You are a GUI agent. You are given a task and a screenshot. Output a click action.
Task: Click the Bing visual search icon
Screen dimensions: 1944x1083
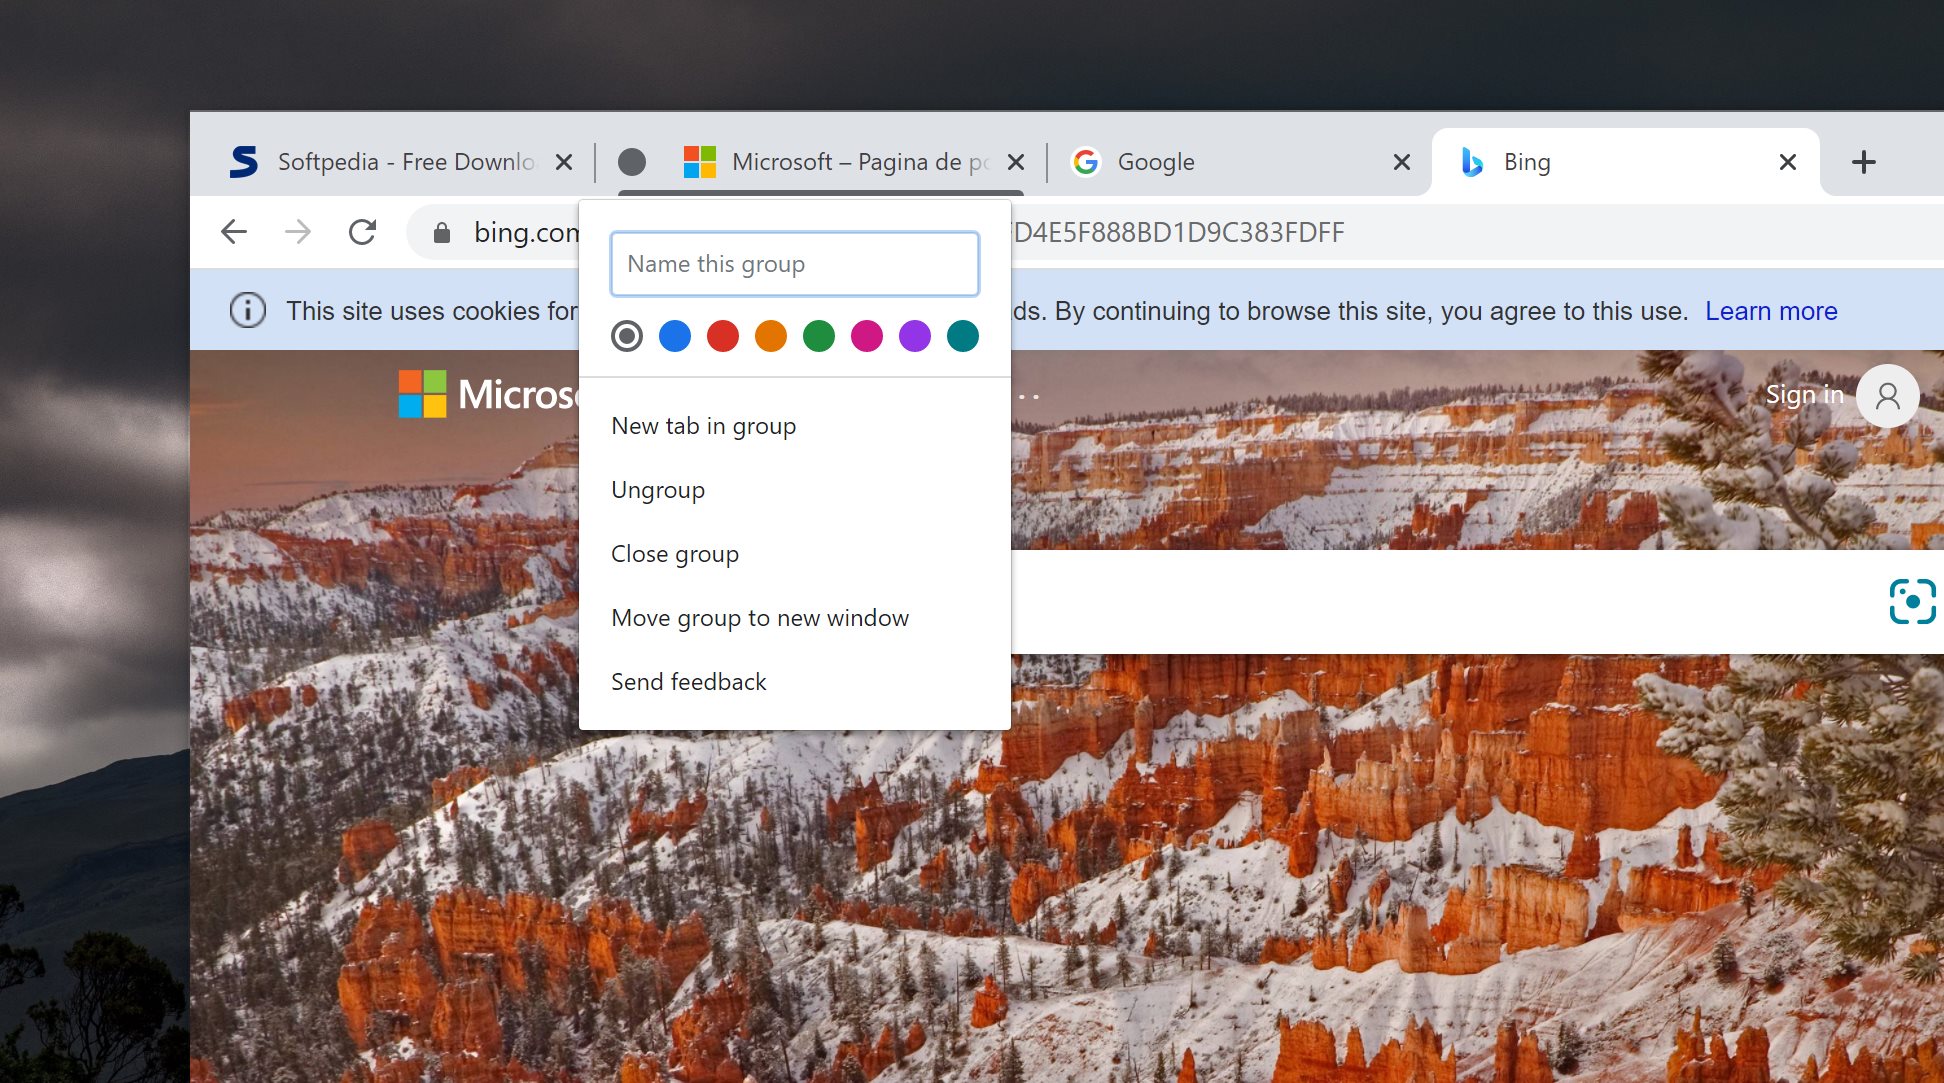pos(1909,600)
